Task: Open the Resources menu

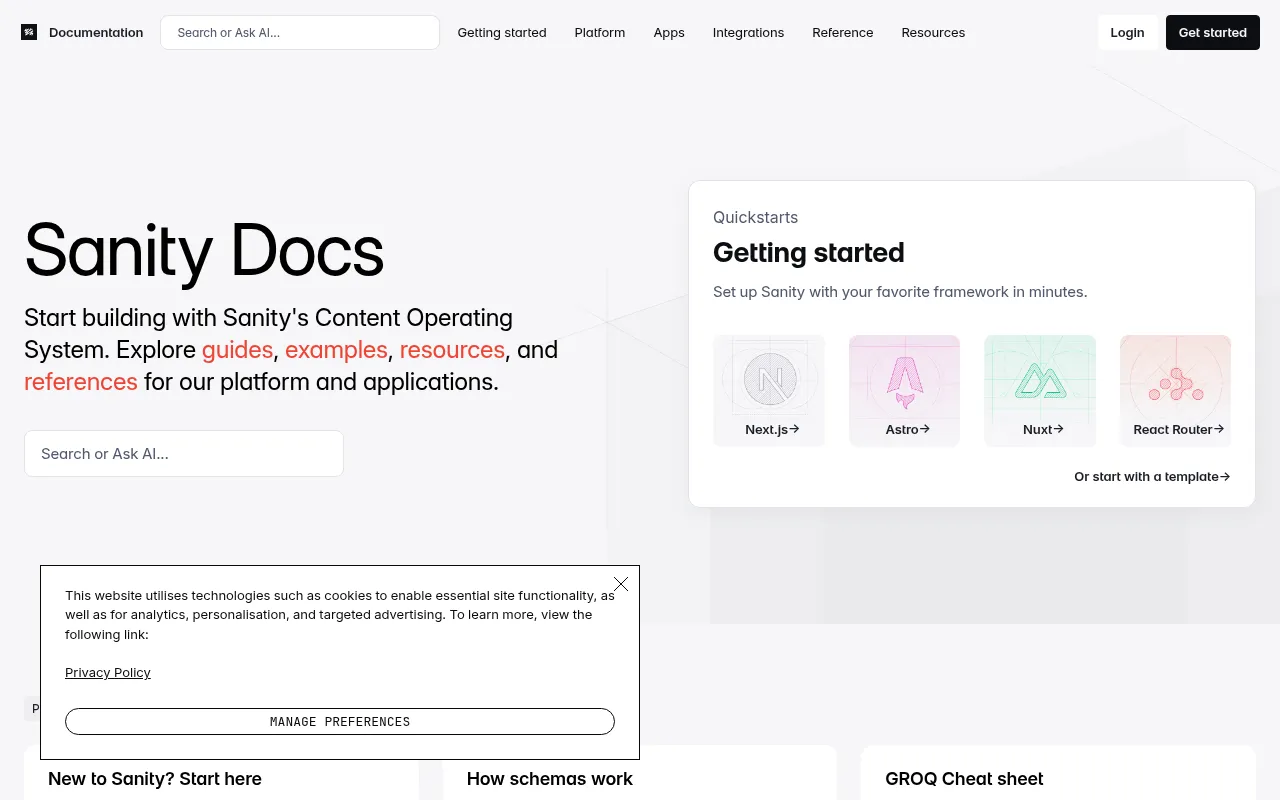Action: point(933,32)
